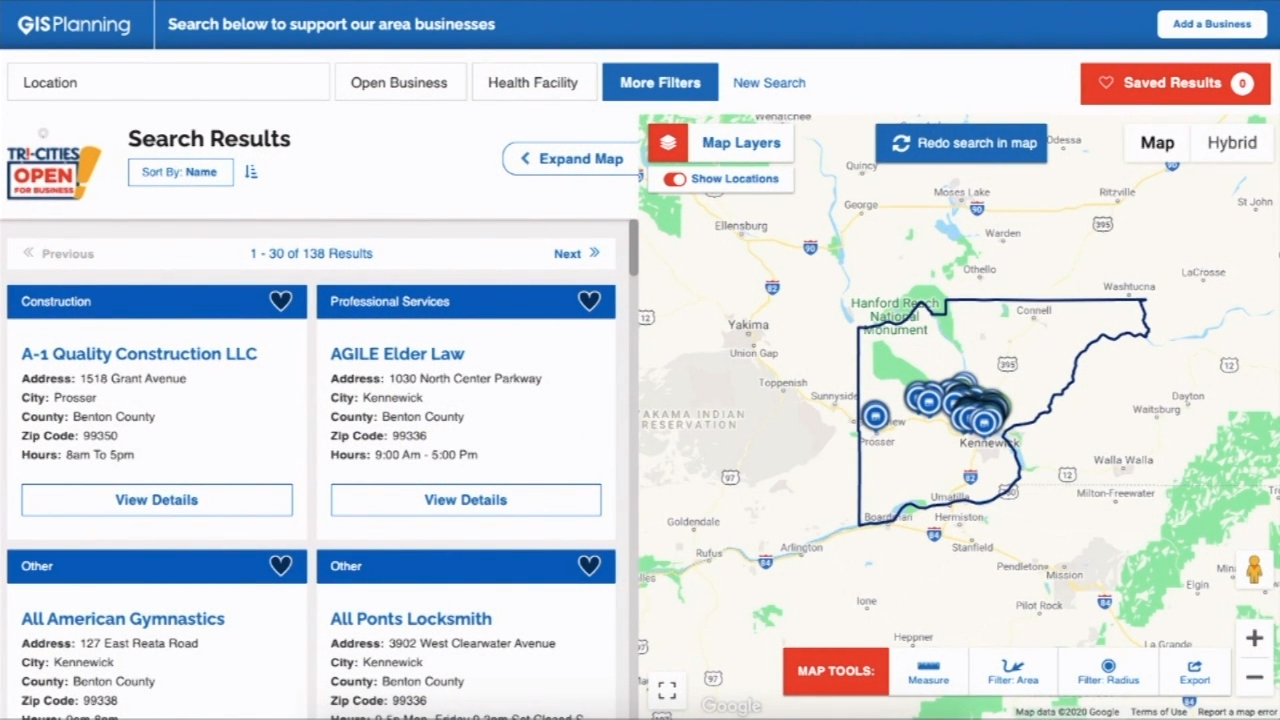Viewport: 1280px width, 720px height.
Task: Go to Next results page
Action: coord(577,254)
